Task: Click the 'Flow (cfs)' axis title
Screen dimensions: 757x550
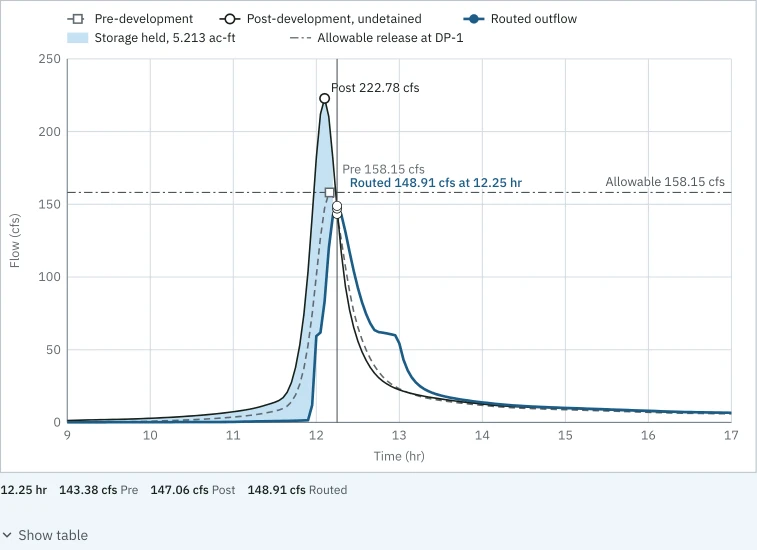Action: pyautogui.click(x=14, y=240)
